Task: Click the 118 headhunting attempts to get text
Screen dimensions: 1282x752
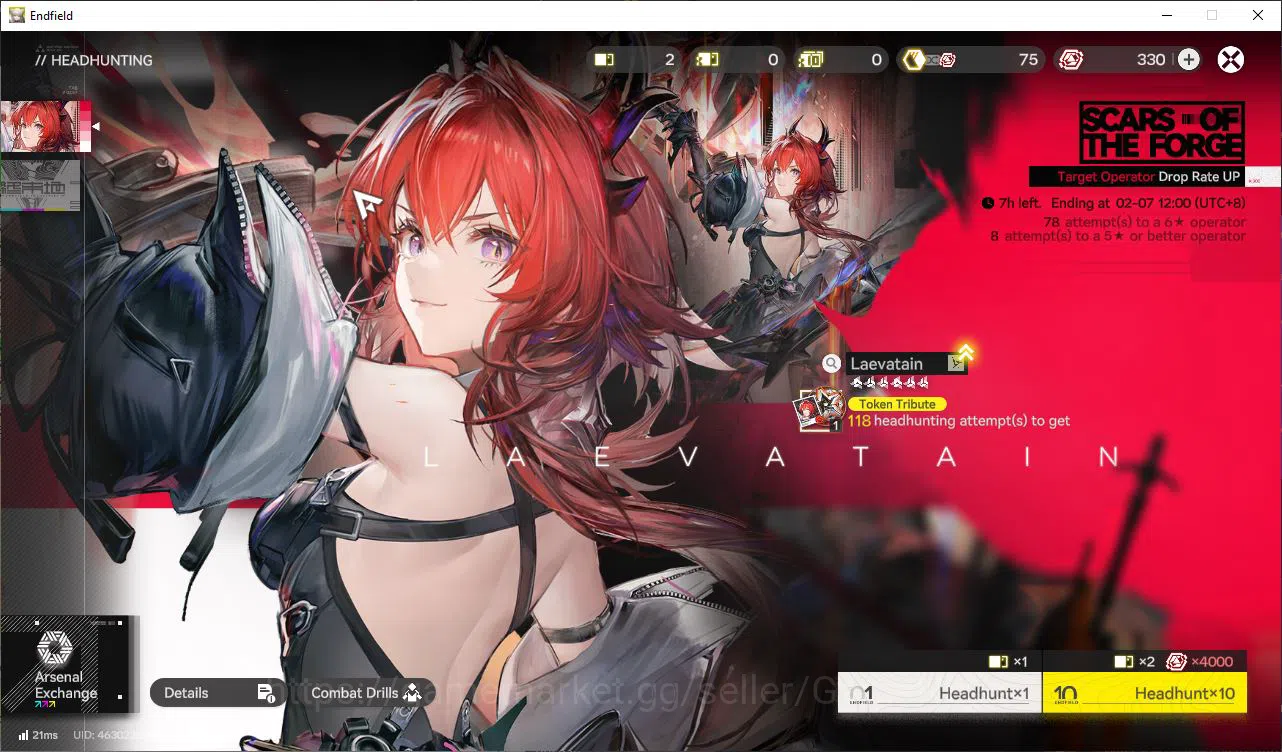Action: (959, 421)
